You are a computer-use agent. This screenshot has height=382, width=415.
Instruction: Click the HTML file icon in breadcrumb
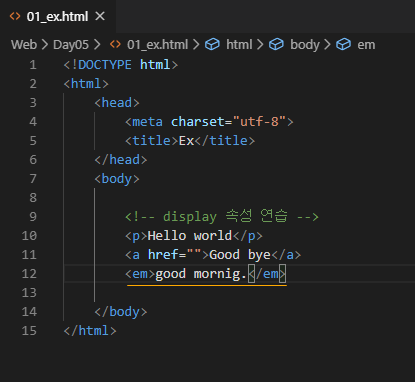coord(115,44)
